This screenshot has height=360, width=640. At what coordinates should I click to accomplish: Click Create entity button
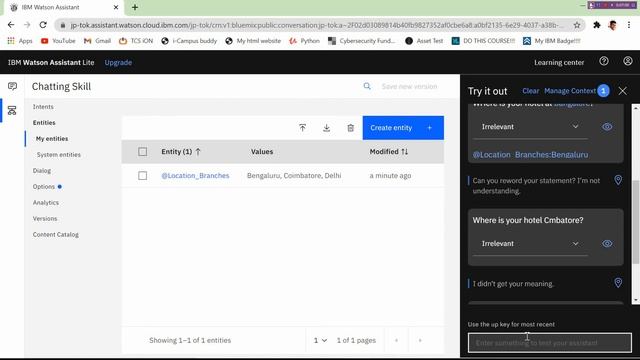[403, 128]
